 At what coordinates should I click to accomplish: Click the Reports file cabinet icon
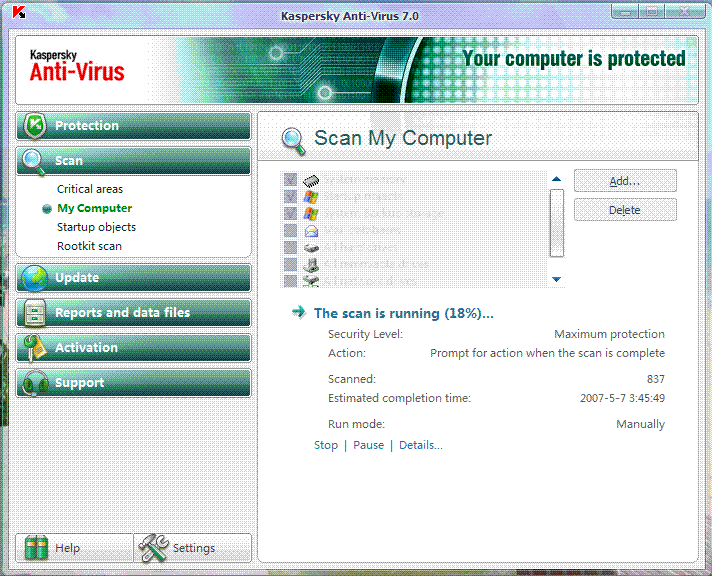tap(35, 313)
